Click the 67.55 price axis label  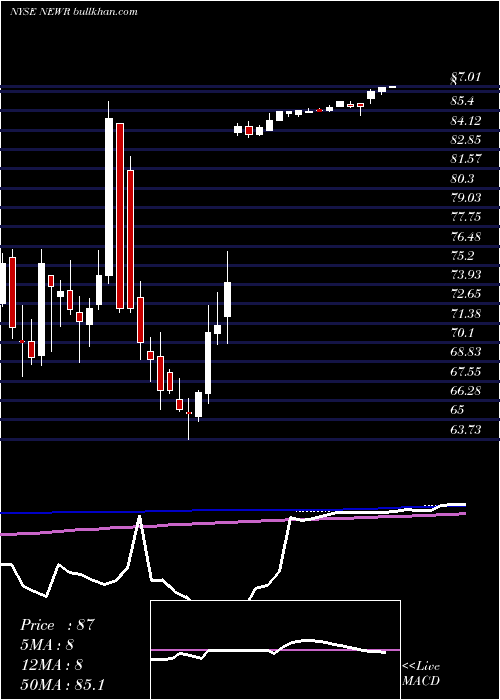[466, 371]
